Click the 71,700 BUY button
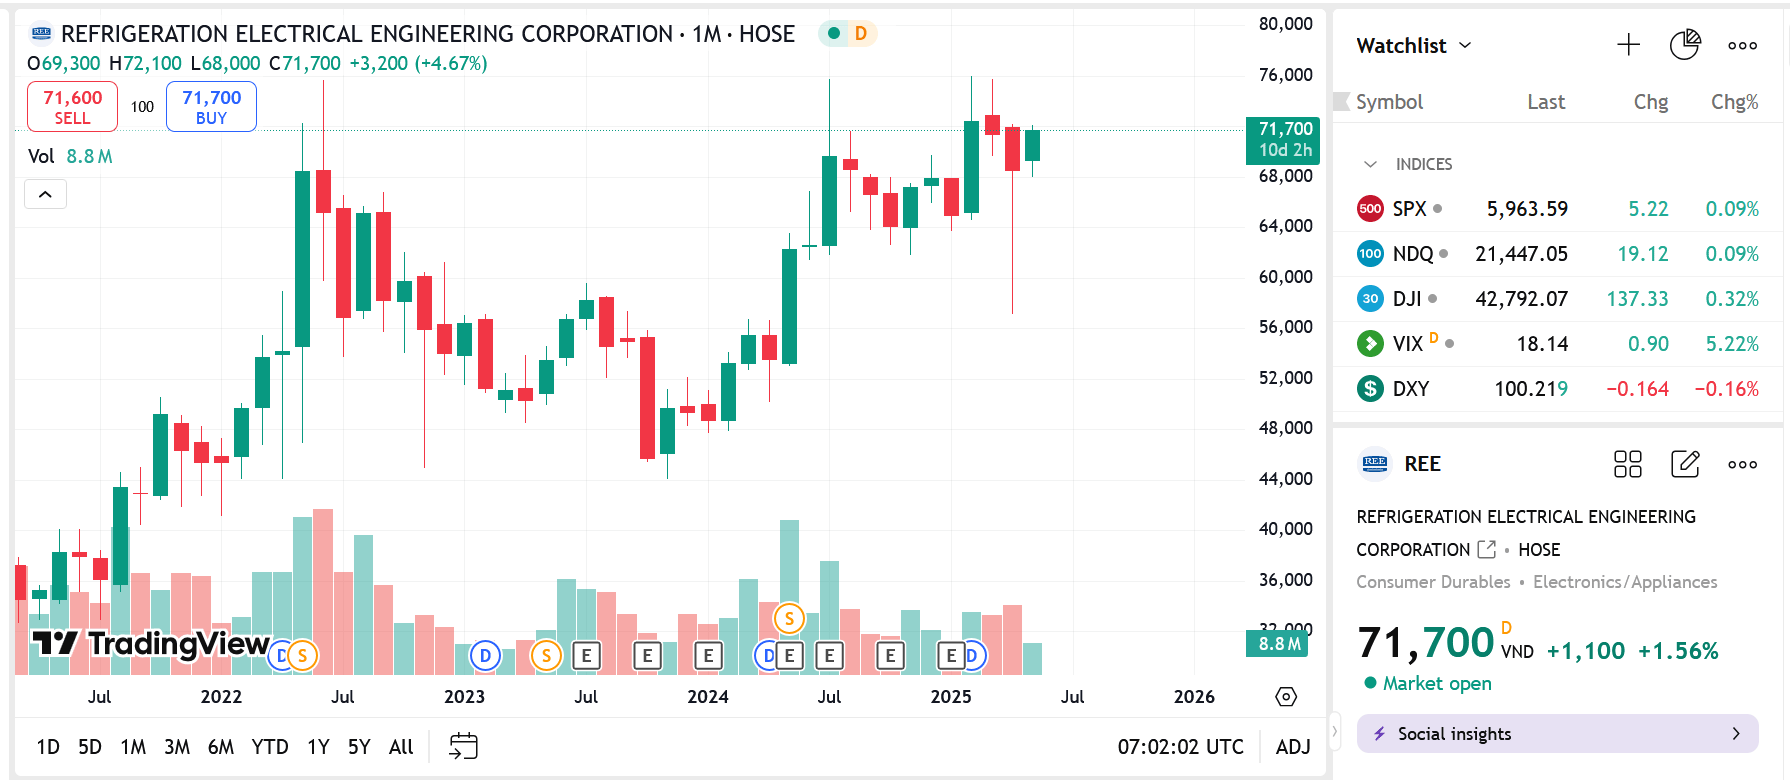The height and width of the screenshot is (780, 1790). coord(211,107)
